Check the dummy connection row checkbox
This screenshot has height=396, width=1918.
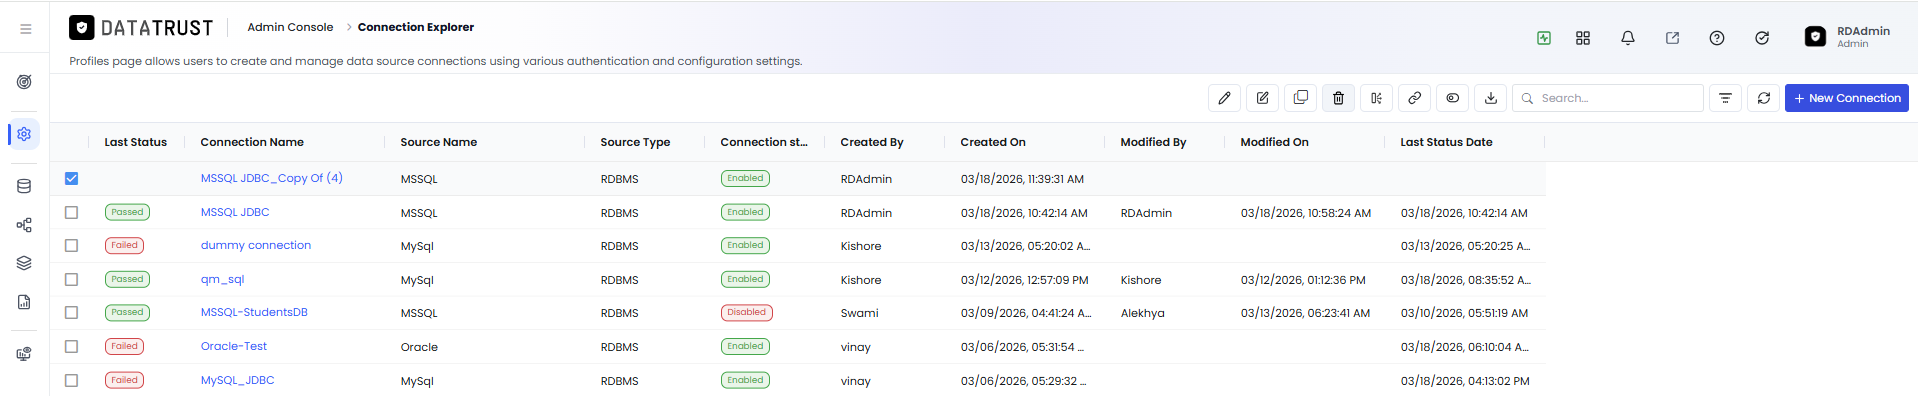pos(71,246)
